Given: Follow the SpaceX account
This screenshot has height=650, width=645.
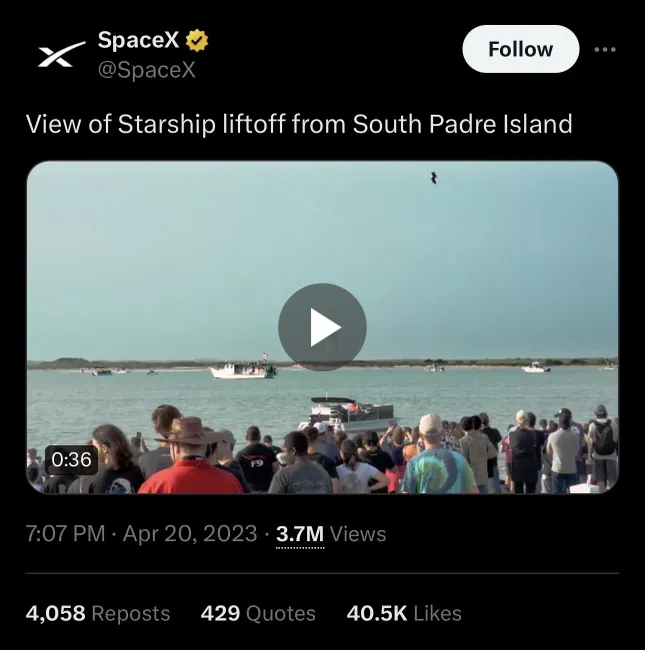Looking at the screenshot, I should tap(520, 49).
